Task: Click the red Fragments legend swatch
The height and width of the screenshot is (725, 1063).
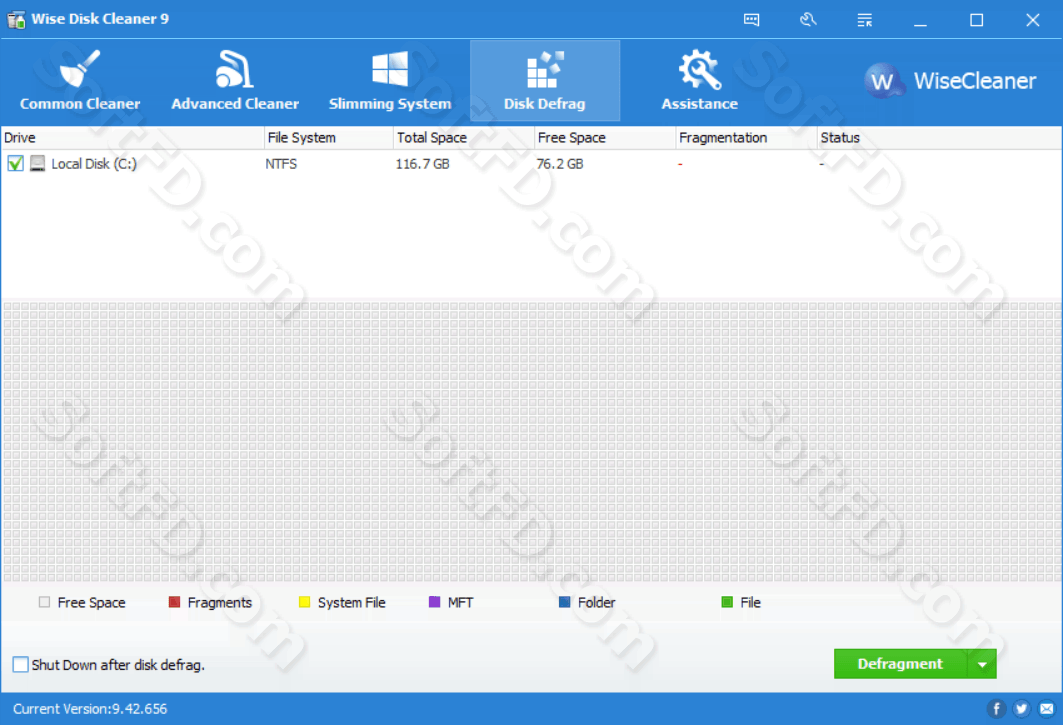Action: tap(174, 602)
